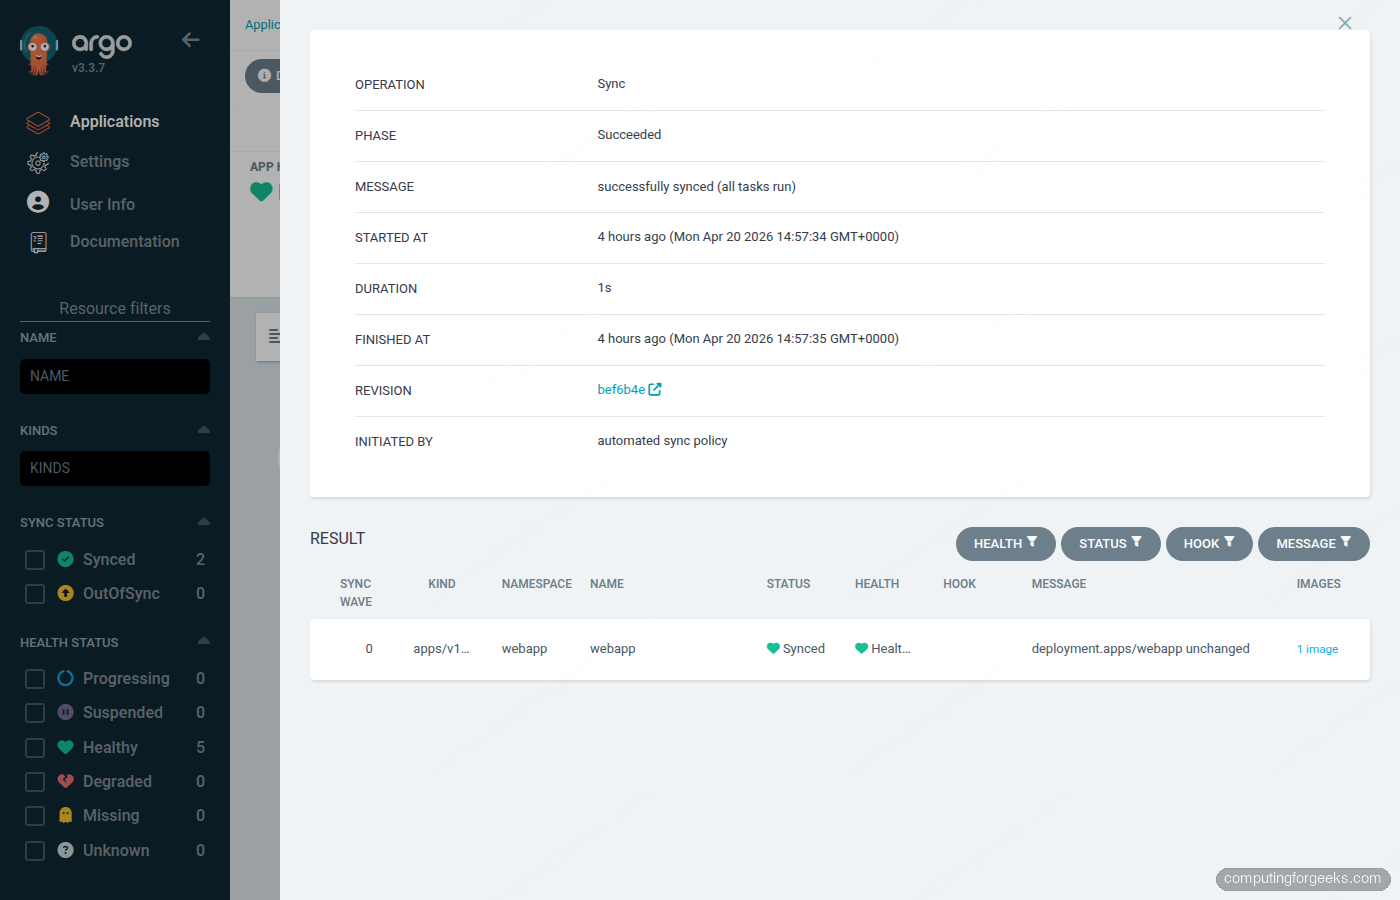Click the 1 image link
The image size is (1400, 900).
1317,649
